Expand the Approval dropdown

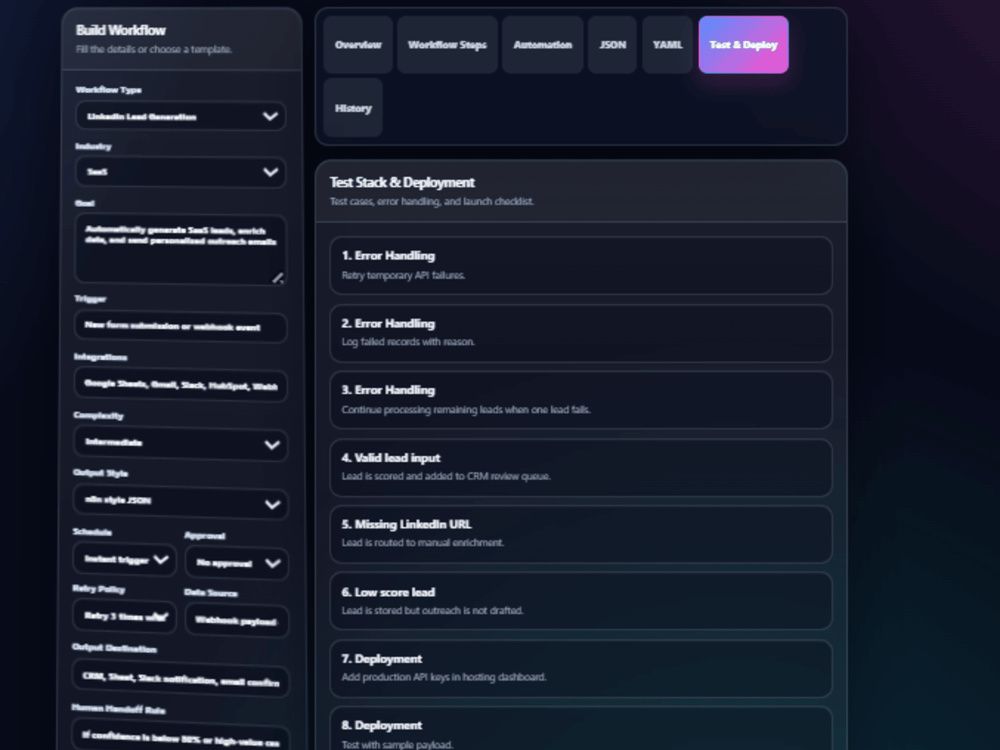[x=237, y=563]
